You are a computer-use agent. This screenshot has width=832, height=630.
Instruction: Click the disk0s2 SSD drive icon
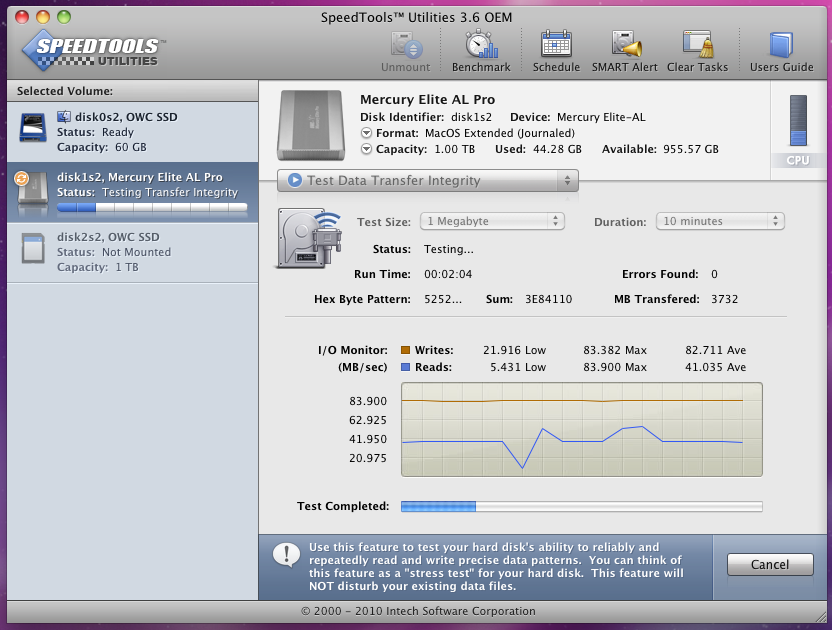33,127
